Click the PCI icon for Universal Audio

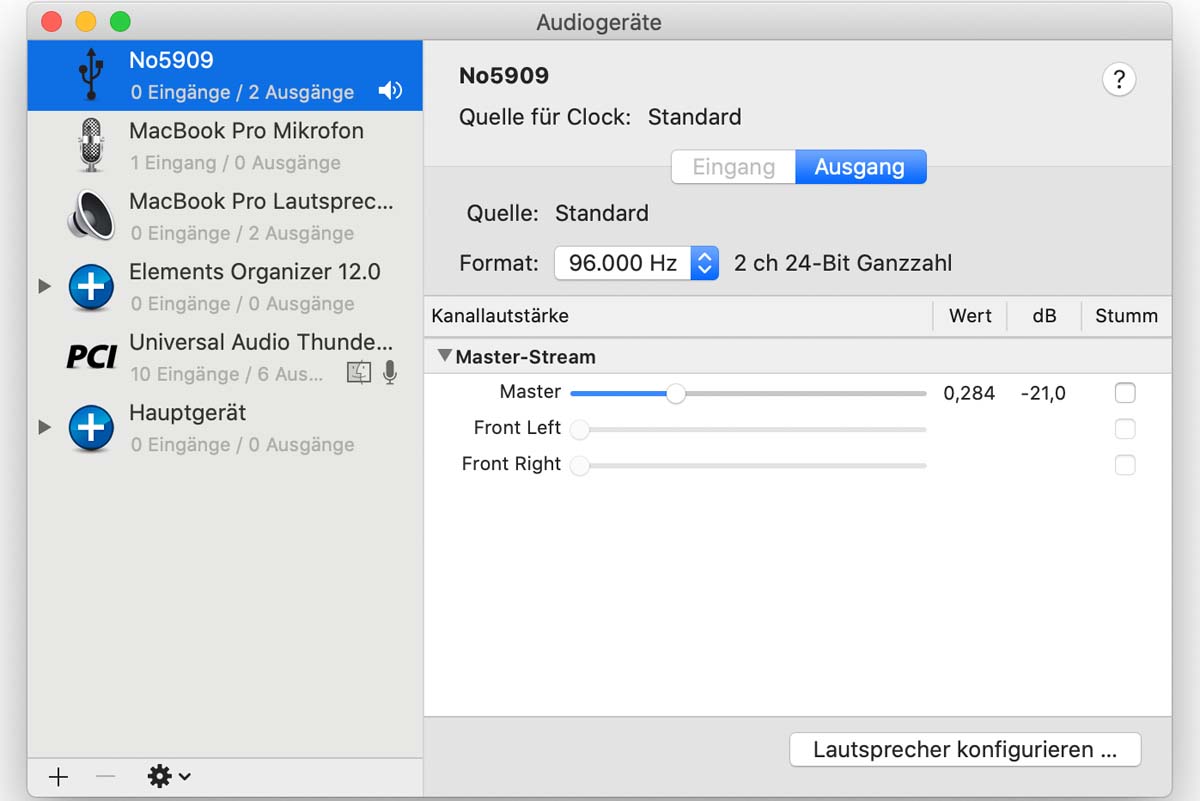coord(91,357)
